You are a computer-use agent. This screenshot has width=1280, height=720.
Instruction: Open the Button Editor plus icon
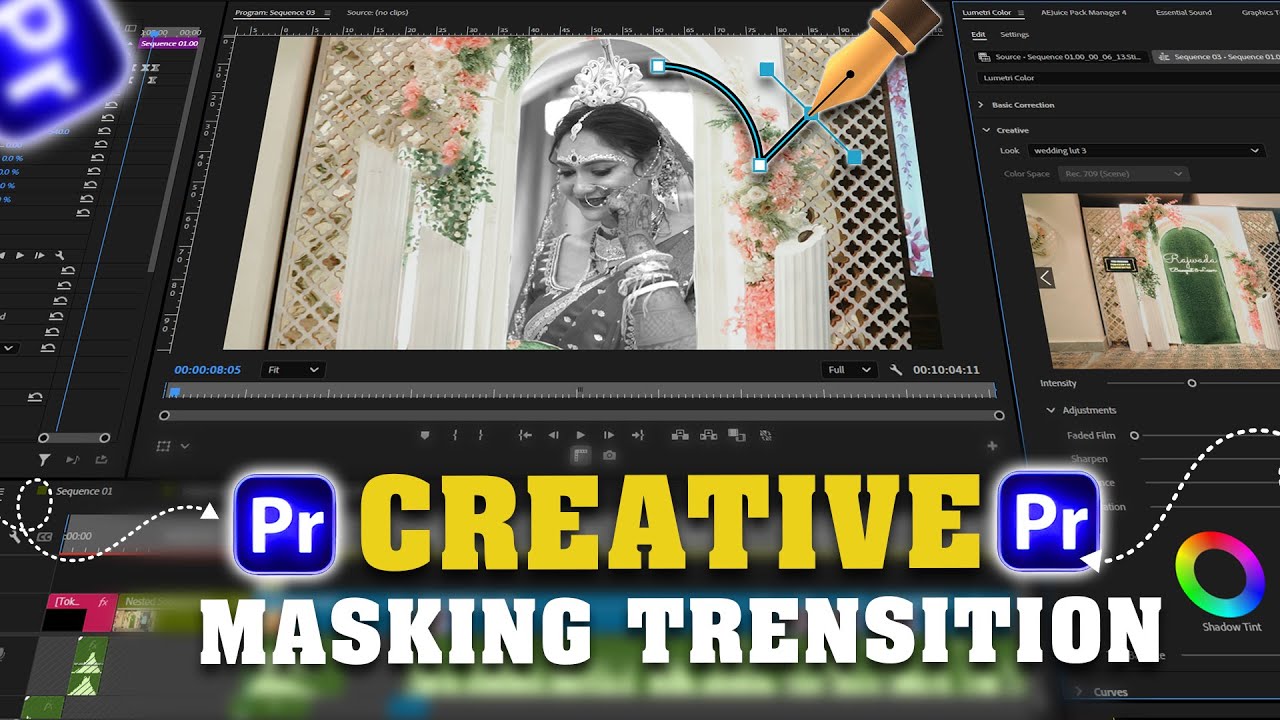pos(992,446)
